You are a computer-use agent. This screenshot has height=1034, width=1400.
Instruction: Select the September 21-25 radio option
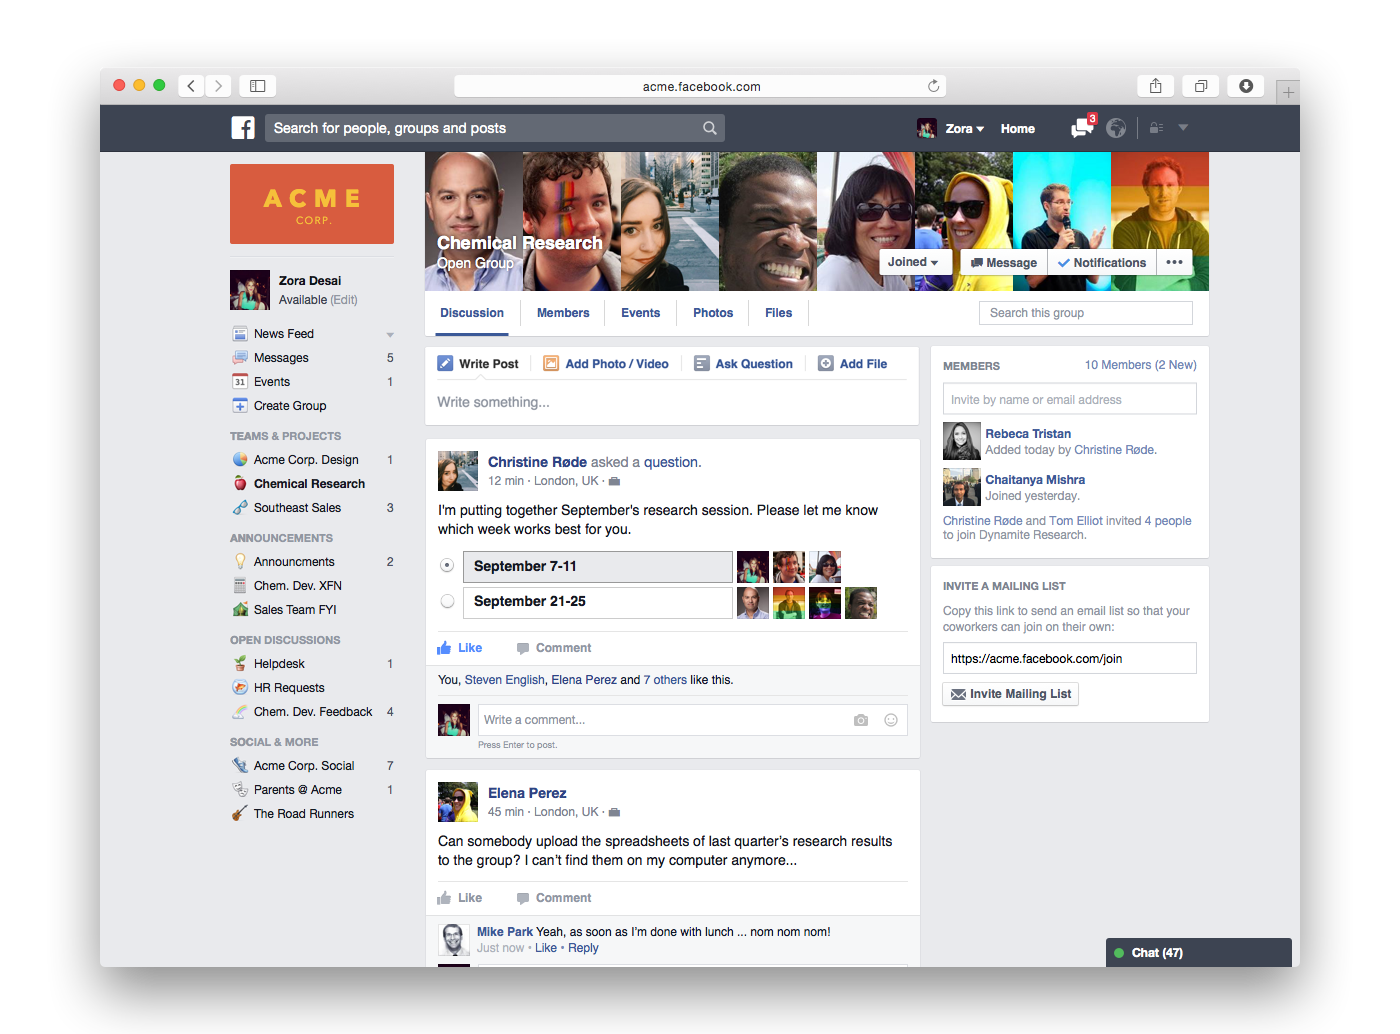(447, 601)
